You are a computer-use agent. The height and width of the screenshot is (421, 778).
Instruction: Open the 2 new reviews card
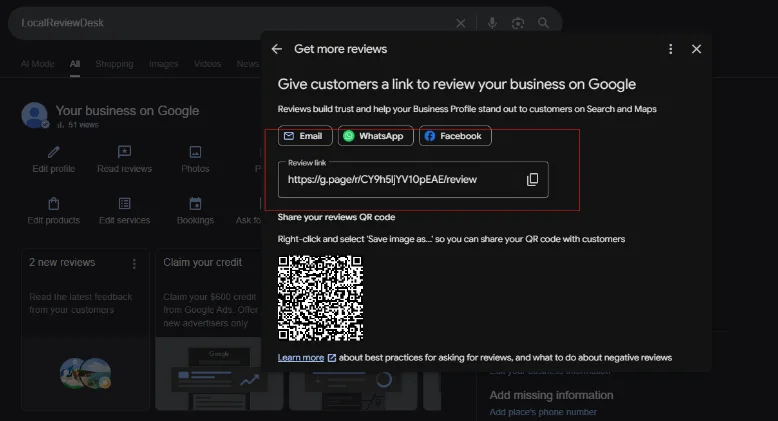point(85,330)
